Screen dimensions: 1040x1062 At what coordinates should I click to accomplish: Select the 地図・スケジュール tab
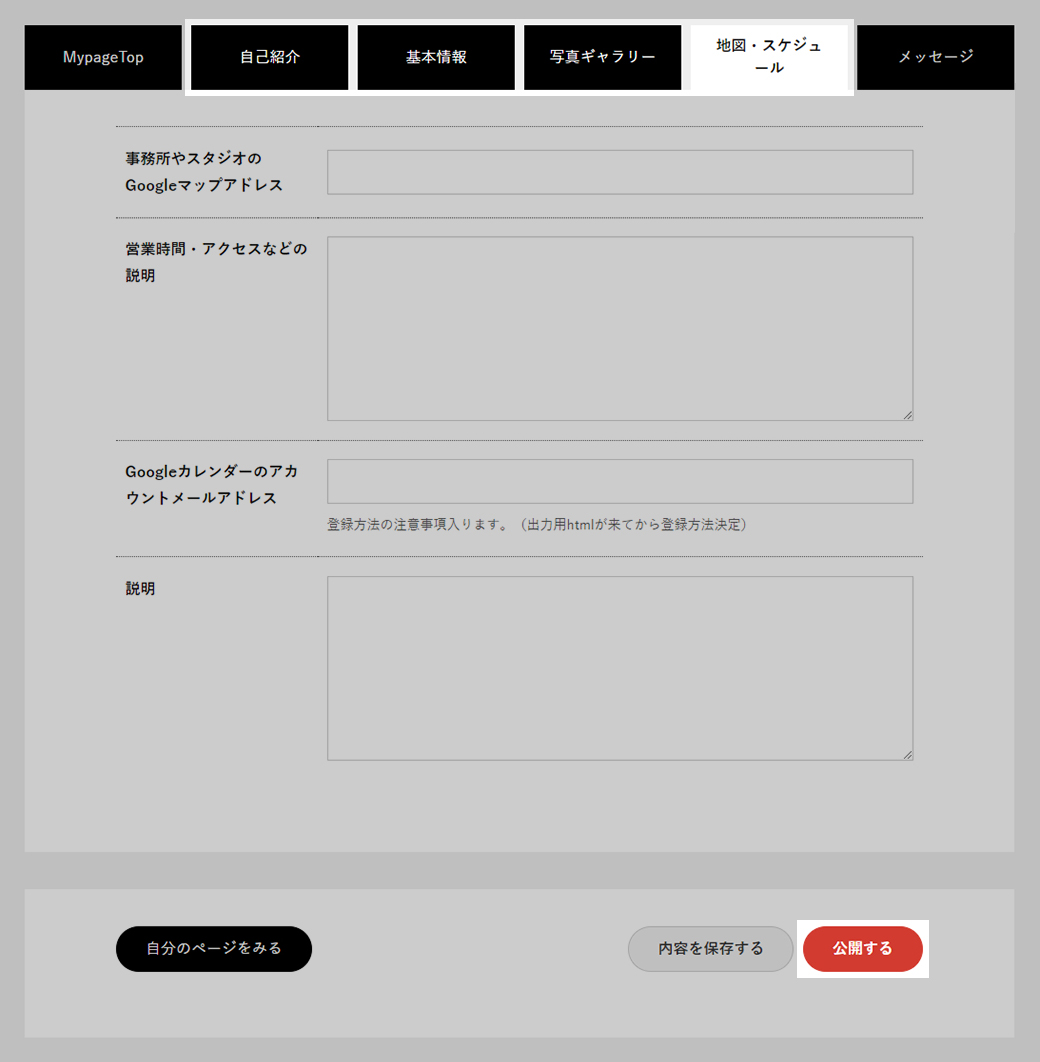tap(769, 58)
